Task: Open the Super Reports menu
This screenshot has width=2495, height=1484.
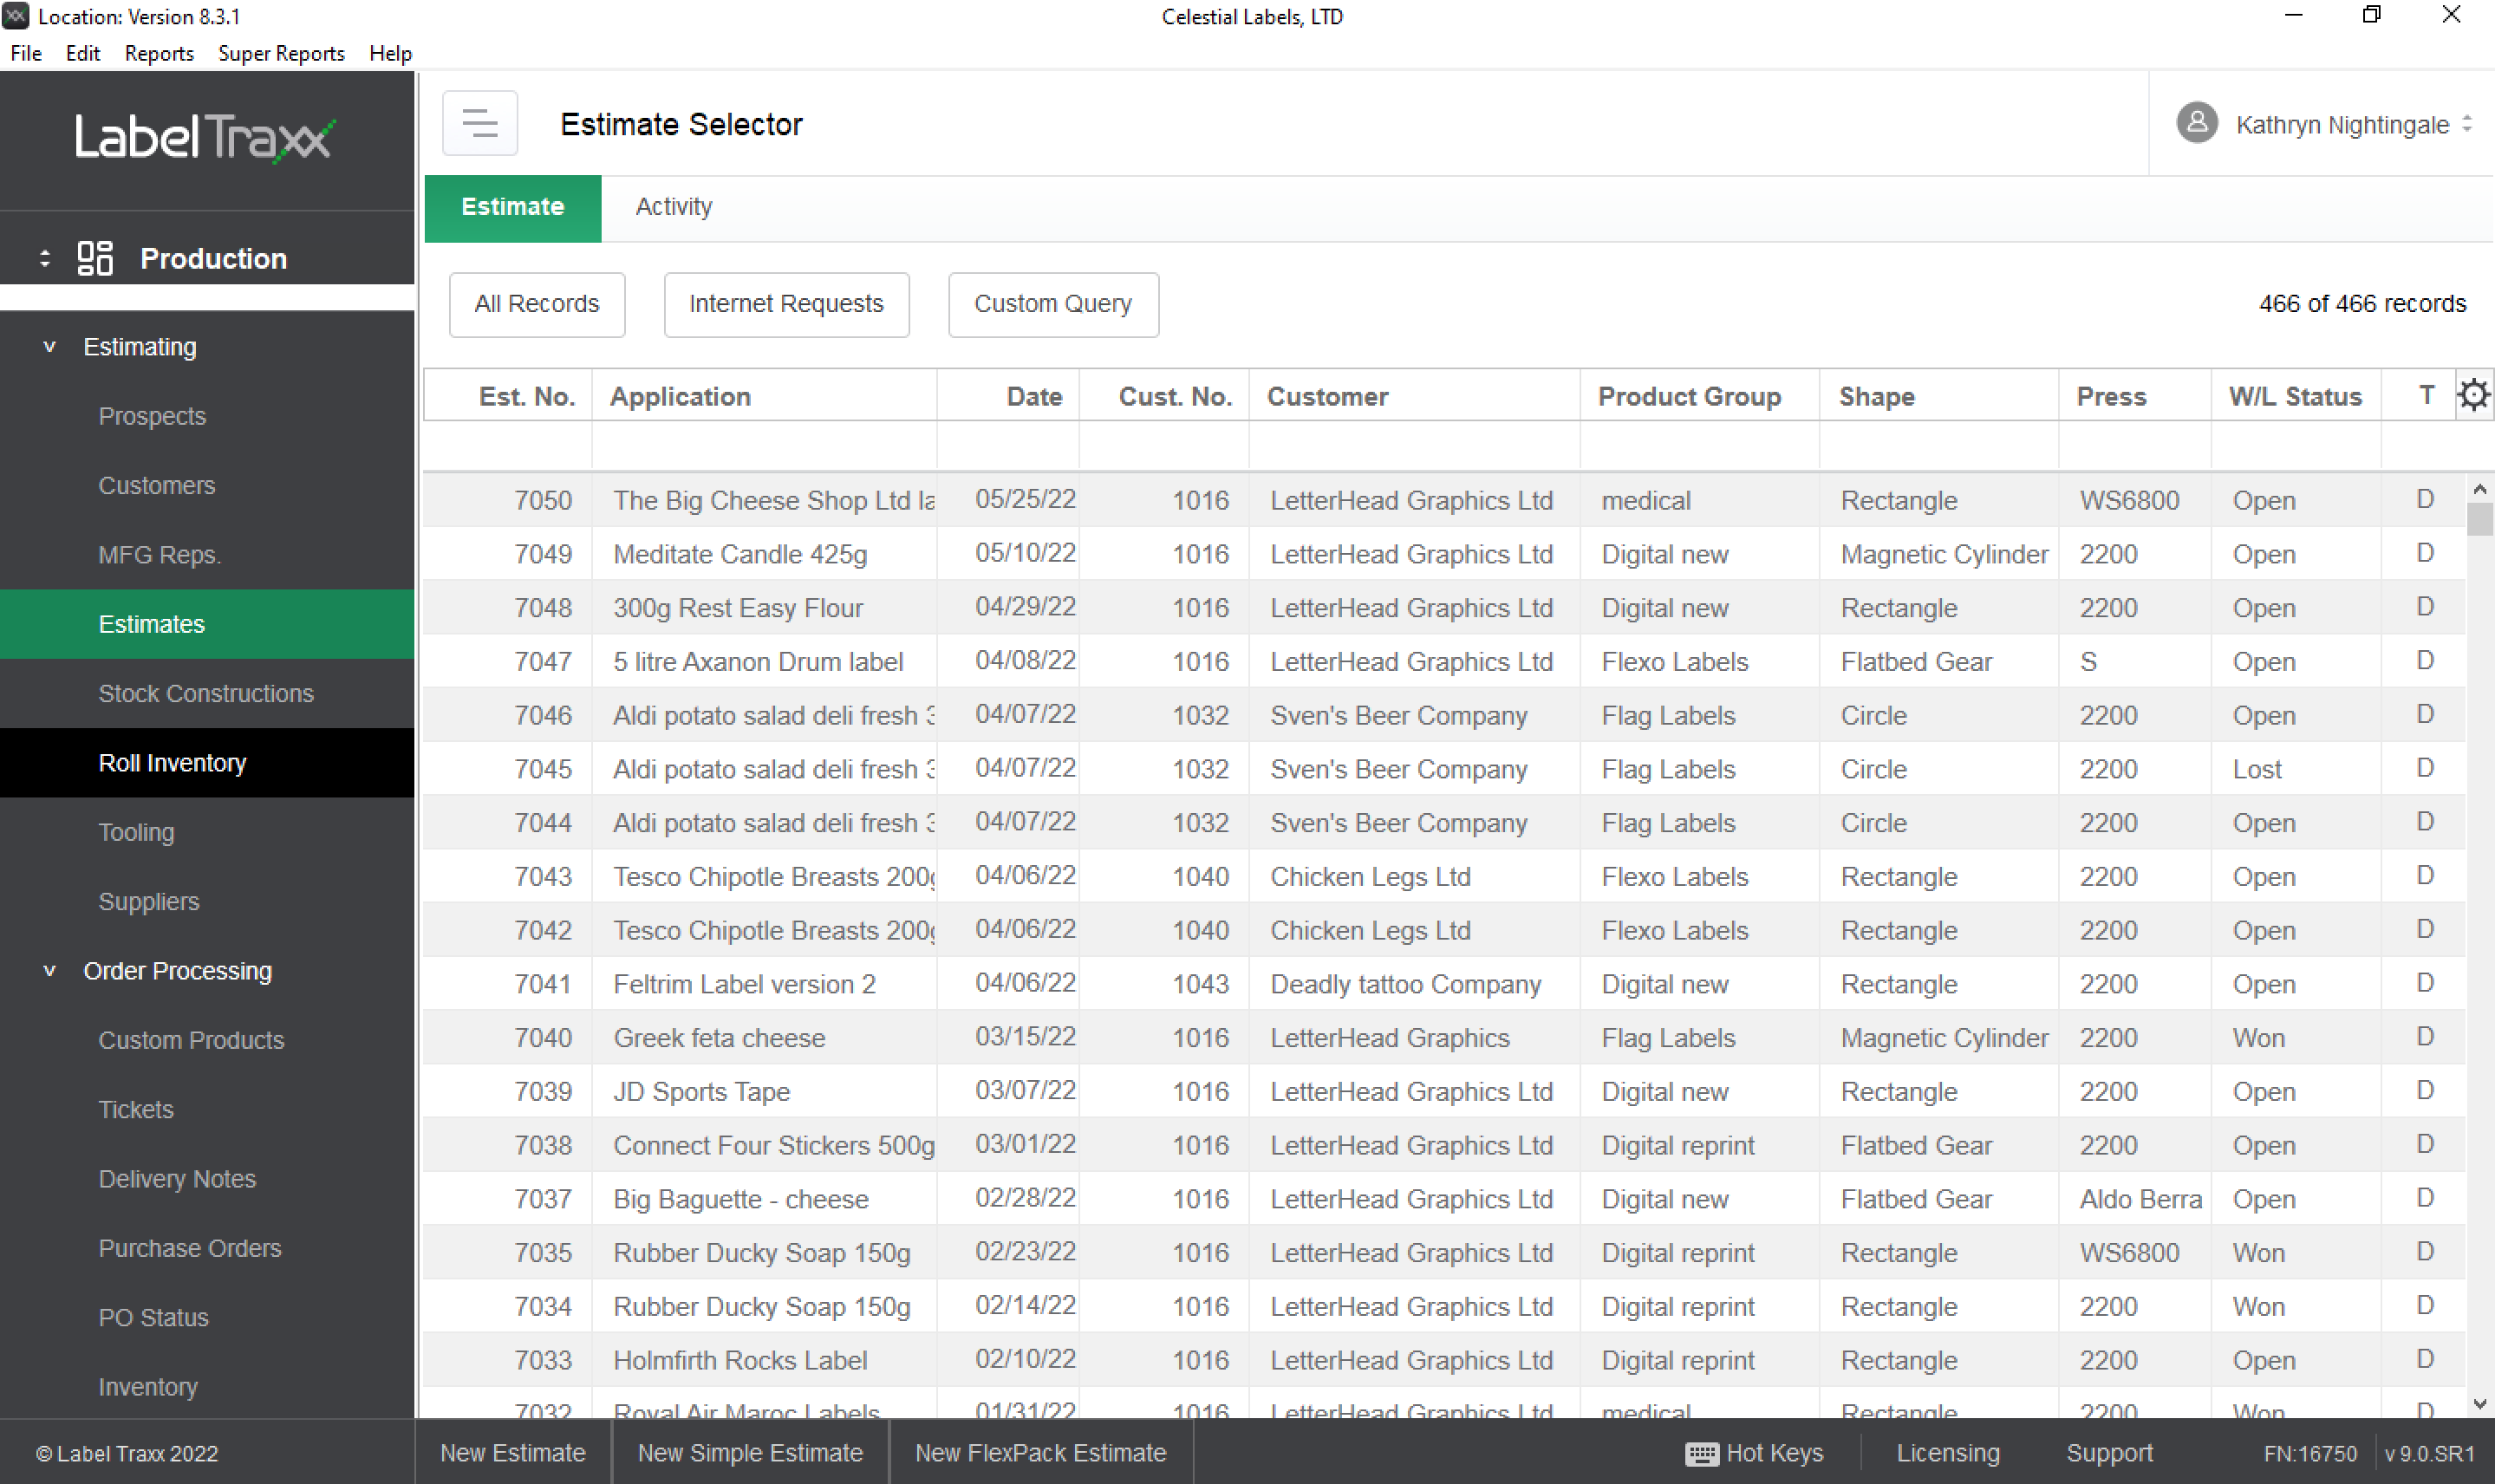Action: (x=281, y=53)
